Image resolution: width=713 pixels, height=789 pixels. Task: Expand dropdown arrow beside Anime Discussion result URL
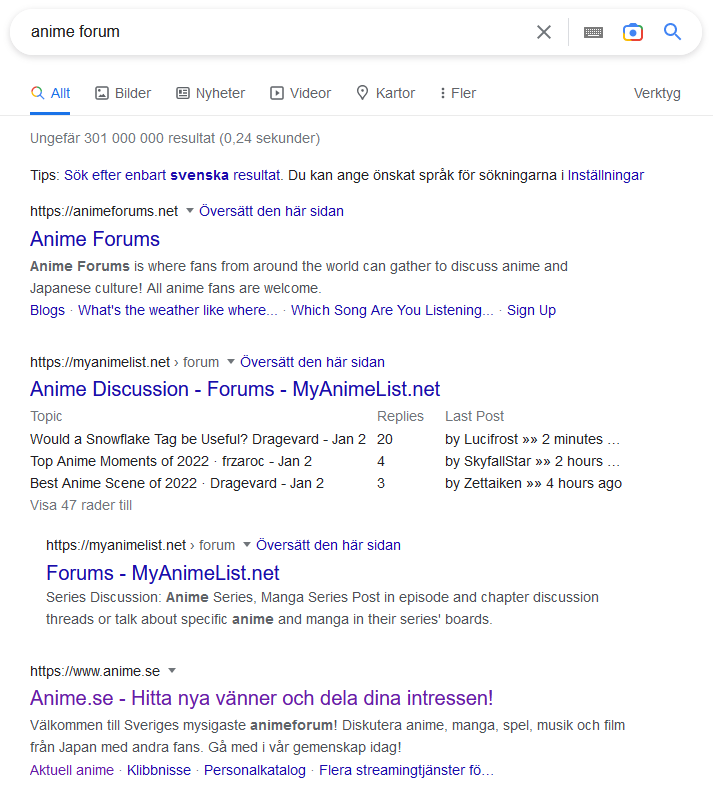point(230,361)
